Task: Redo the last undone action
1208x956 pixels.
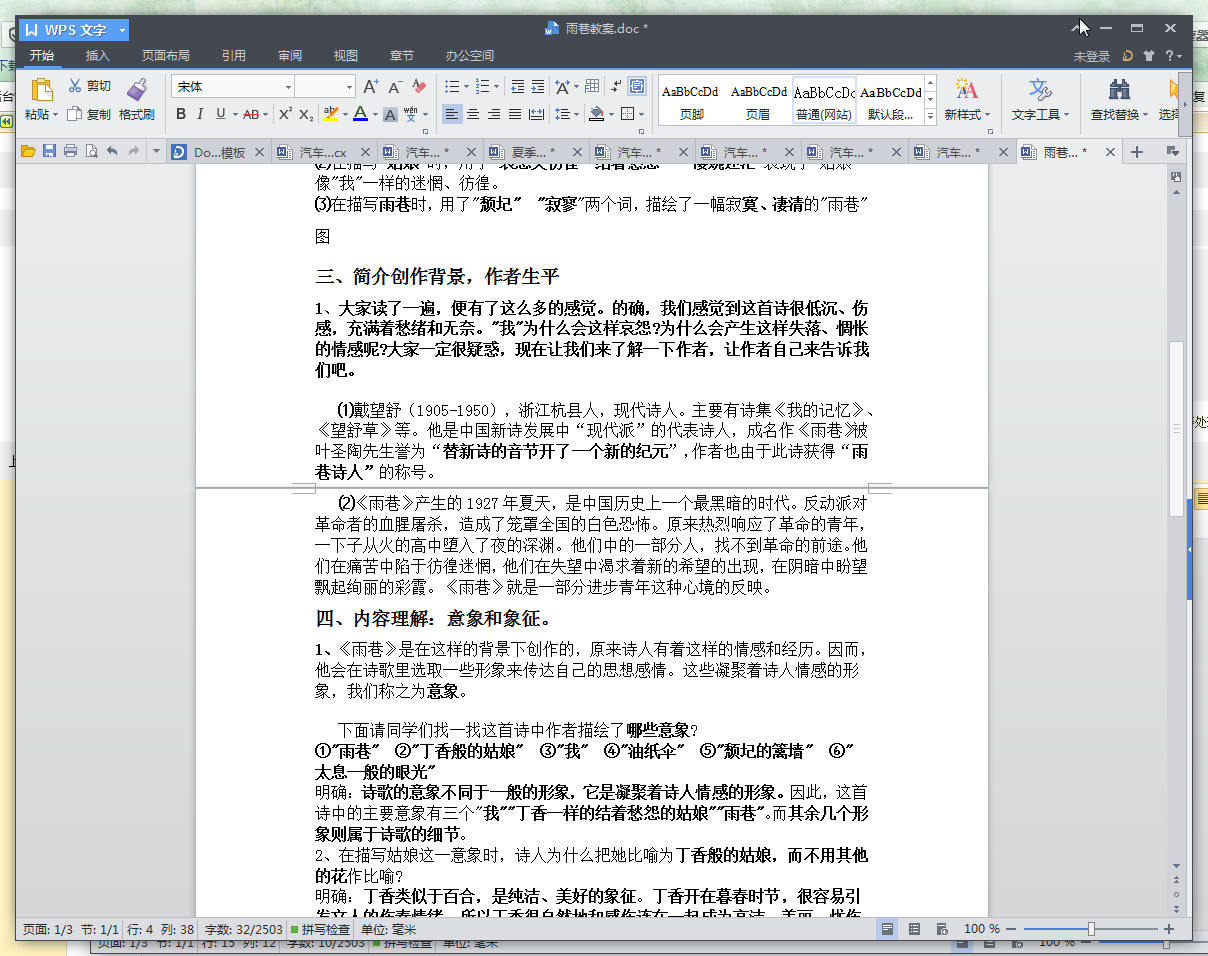Action: pos(133,152)
